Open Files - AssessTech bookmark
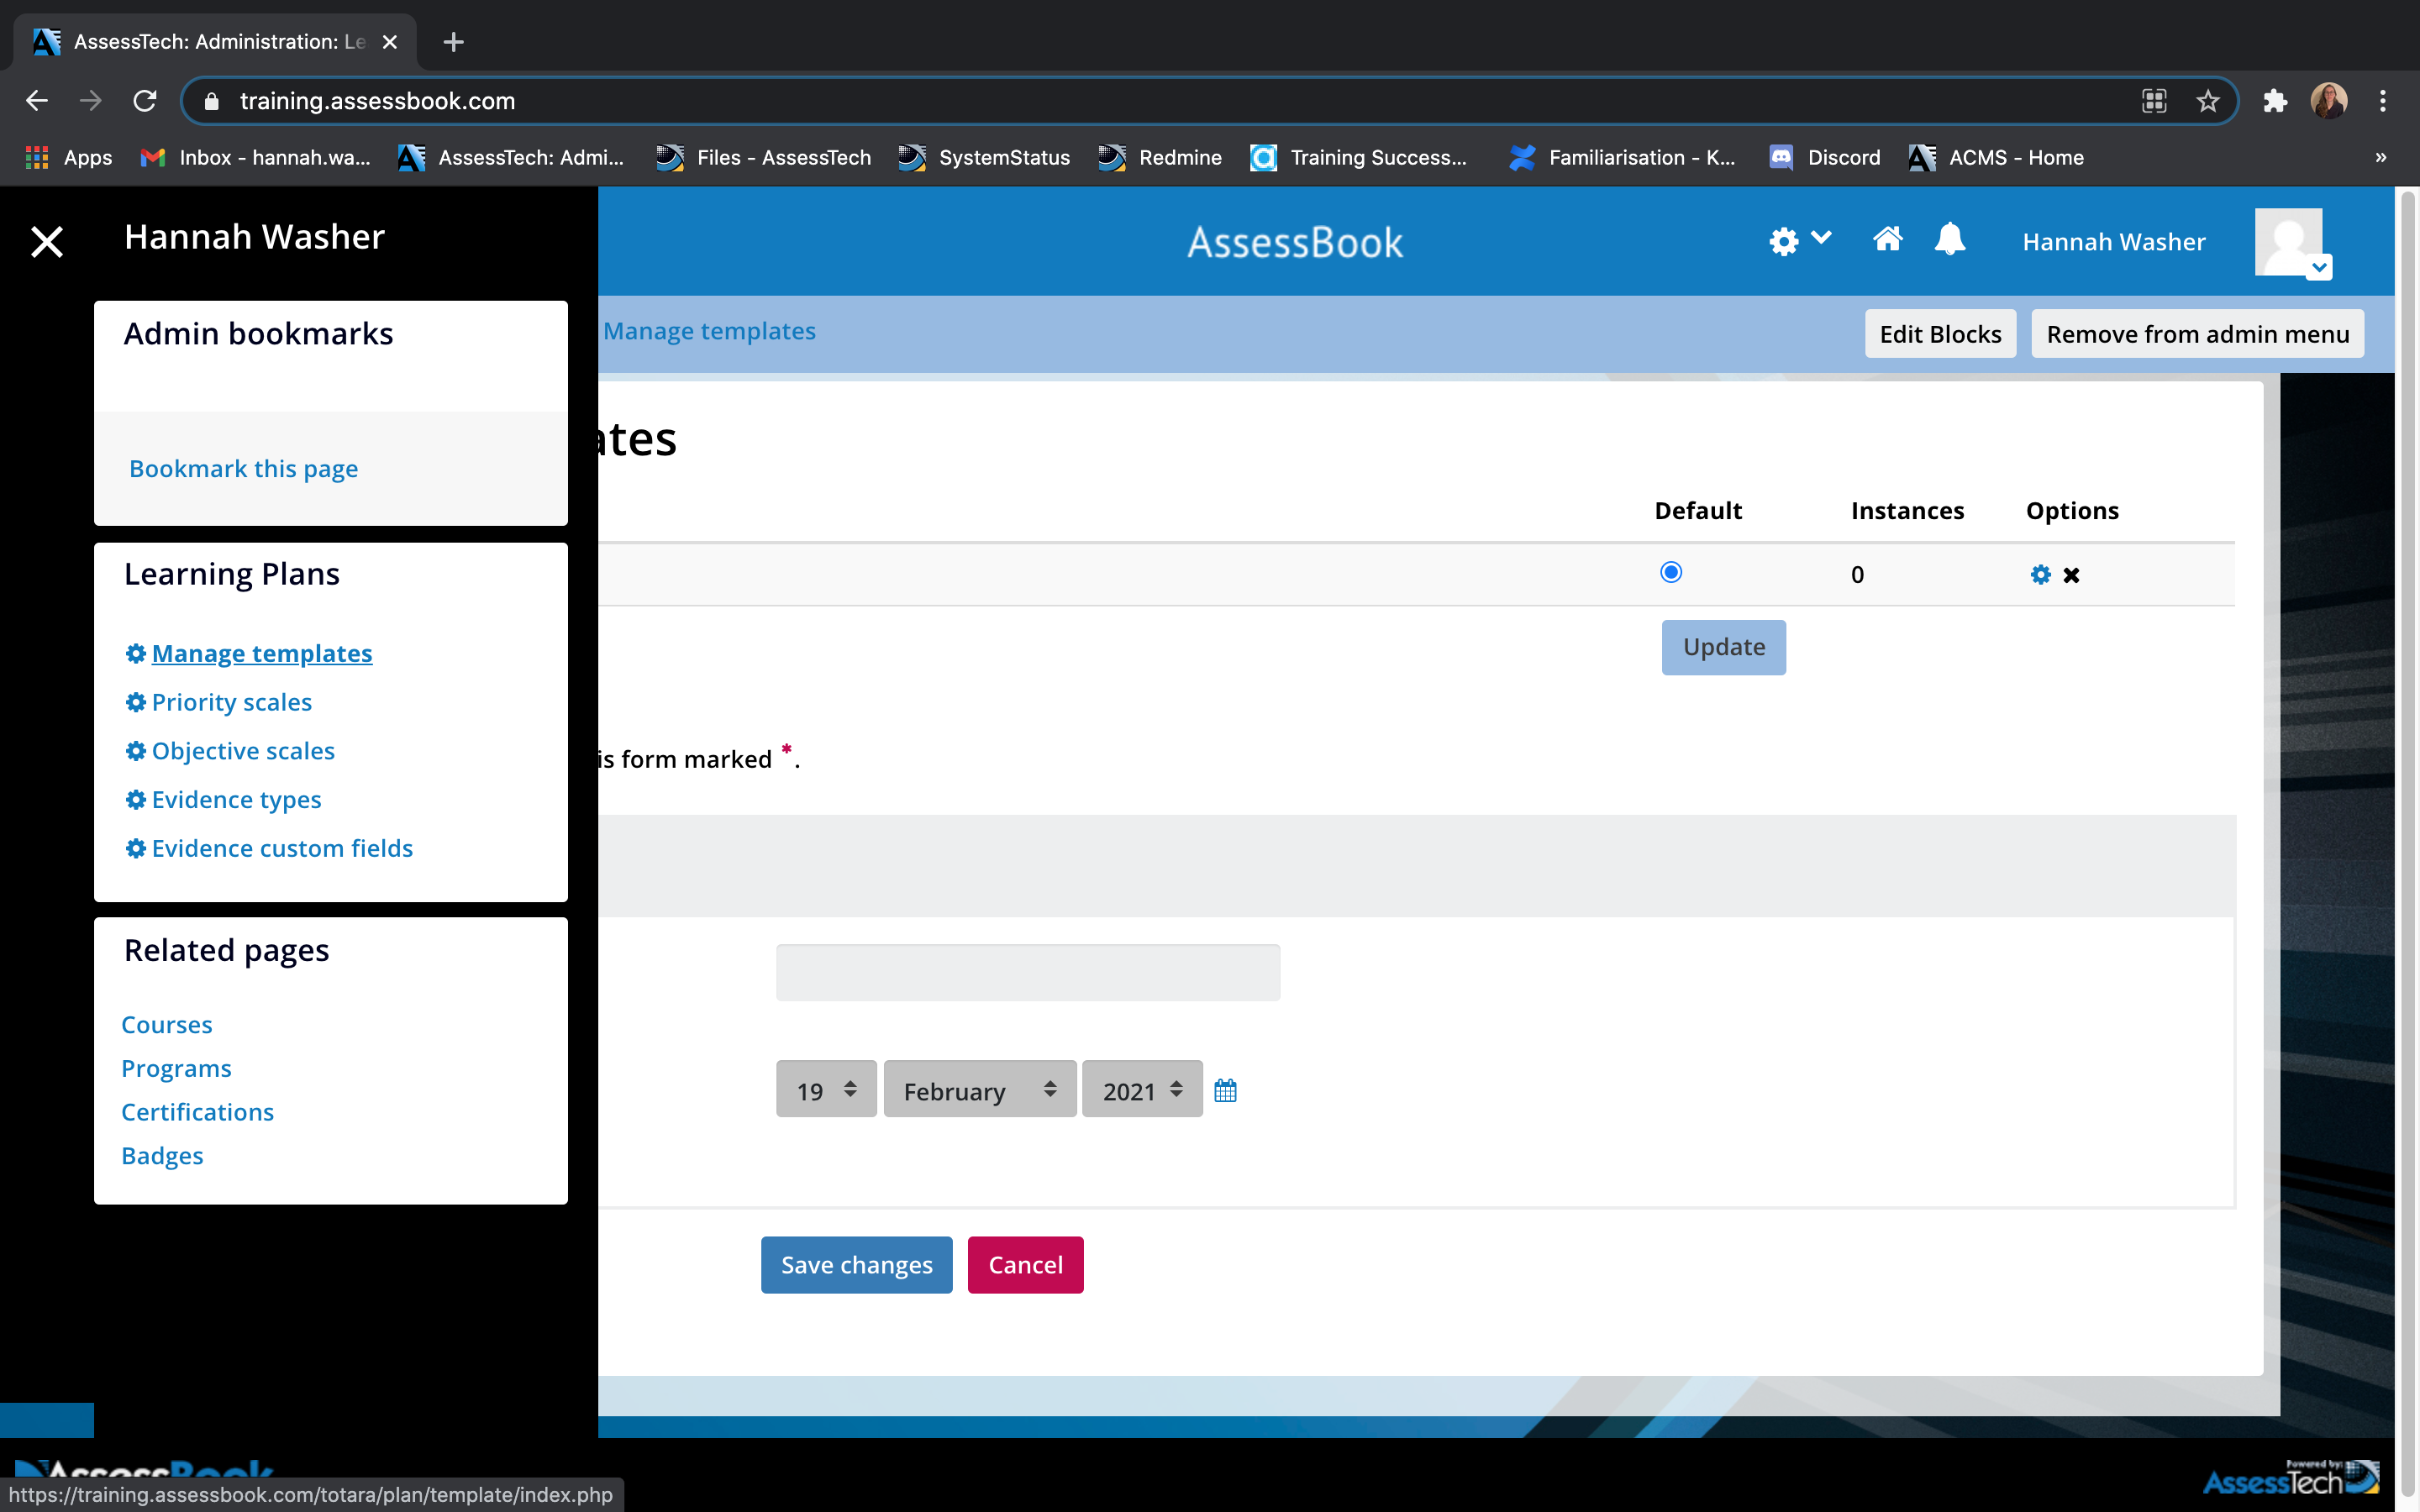The height and width of the screenshot is (1512, 2420). tap(763, 157)
